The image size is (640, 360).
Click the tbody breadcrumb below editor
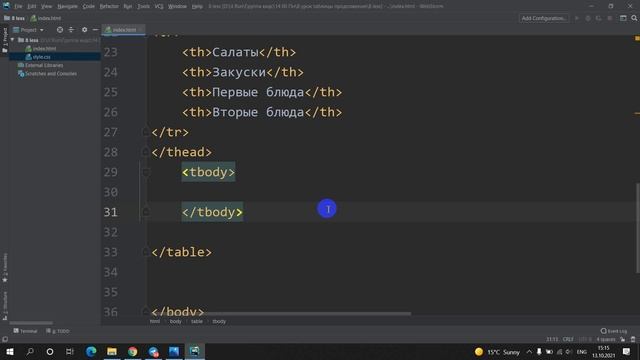(x=219, y=322)
